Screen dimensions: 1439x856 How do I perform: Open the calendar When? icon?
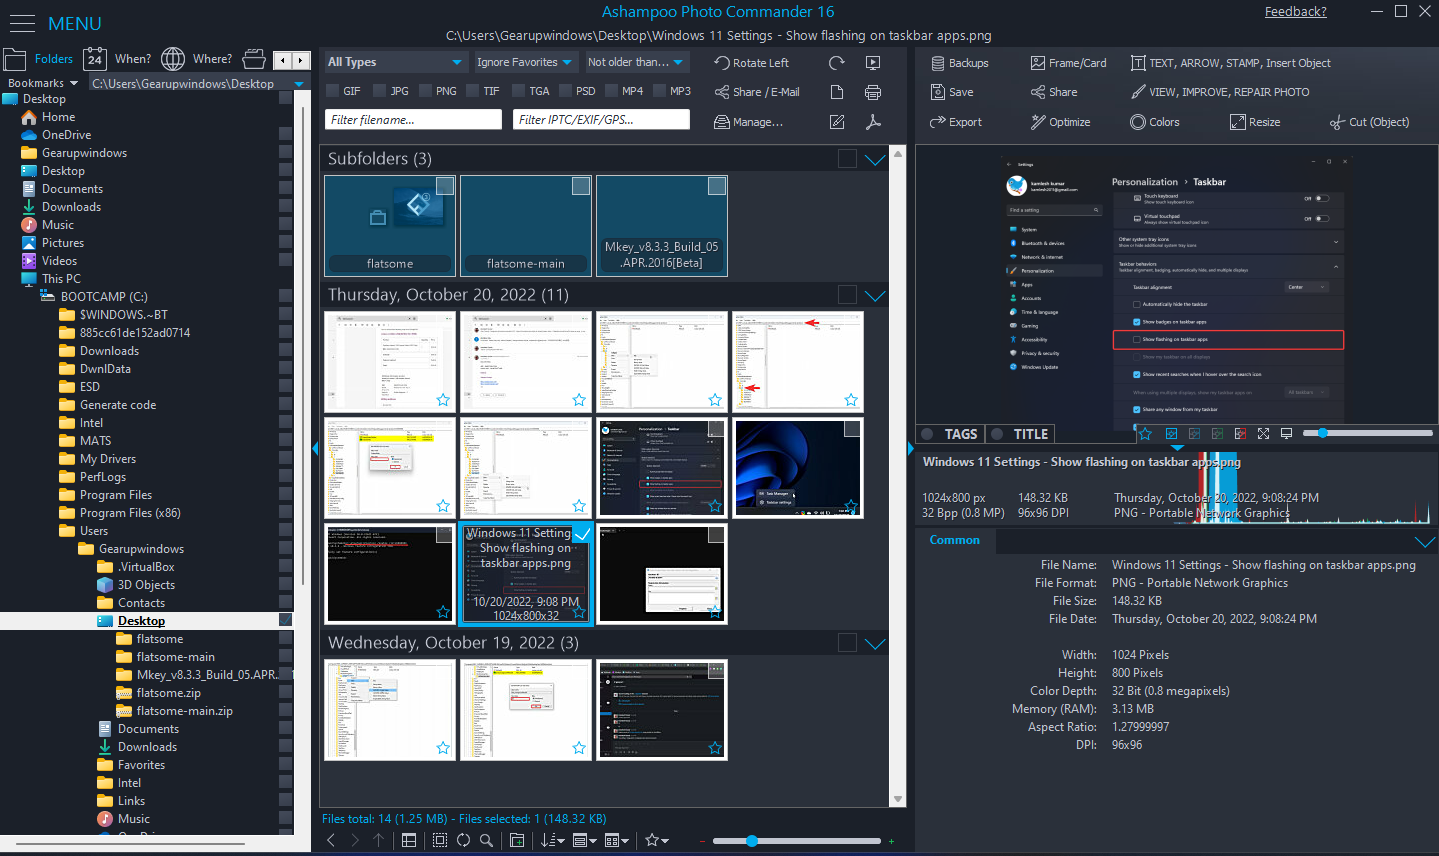pos(95,59)
